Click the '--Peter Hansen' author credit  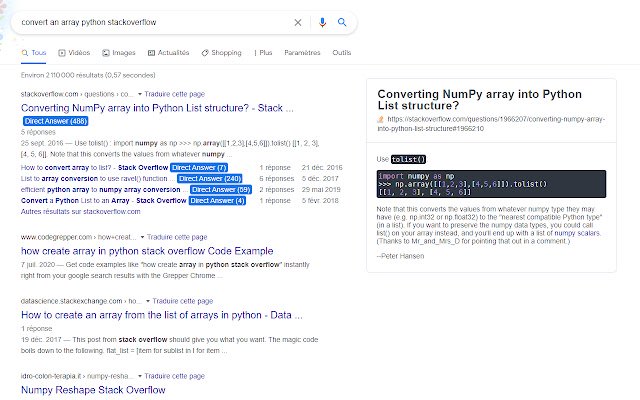(400, 256)
